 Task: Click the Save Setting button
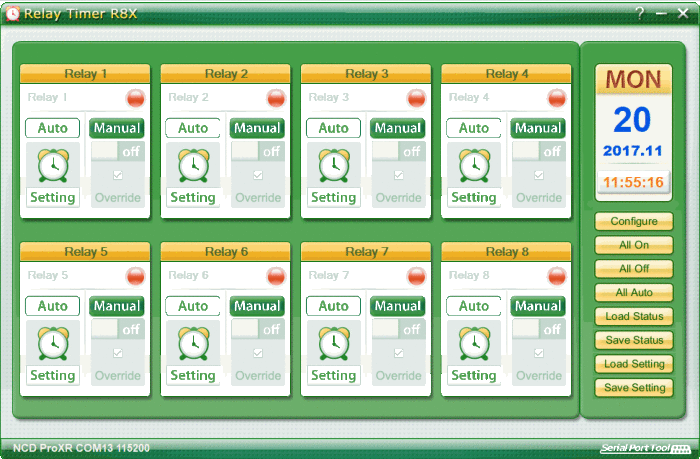point(634,388)
